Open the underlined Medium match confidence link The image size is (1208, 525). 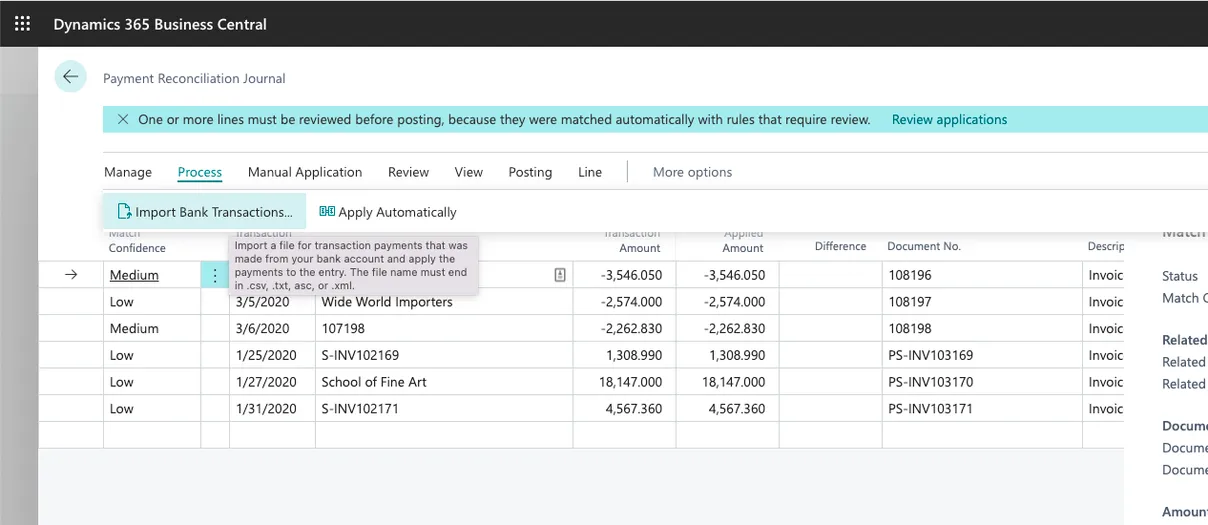click(134, 275)
